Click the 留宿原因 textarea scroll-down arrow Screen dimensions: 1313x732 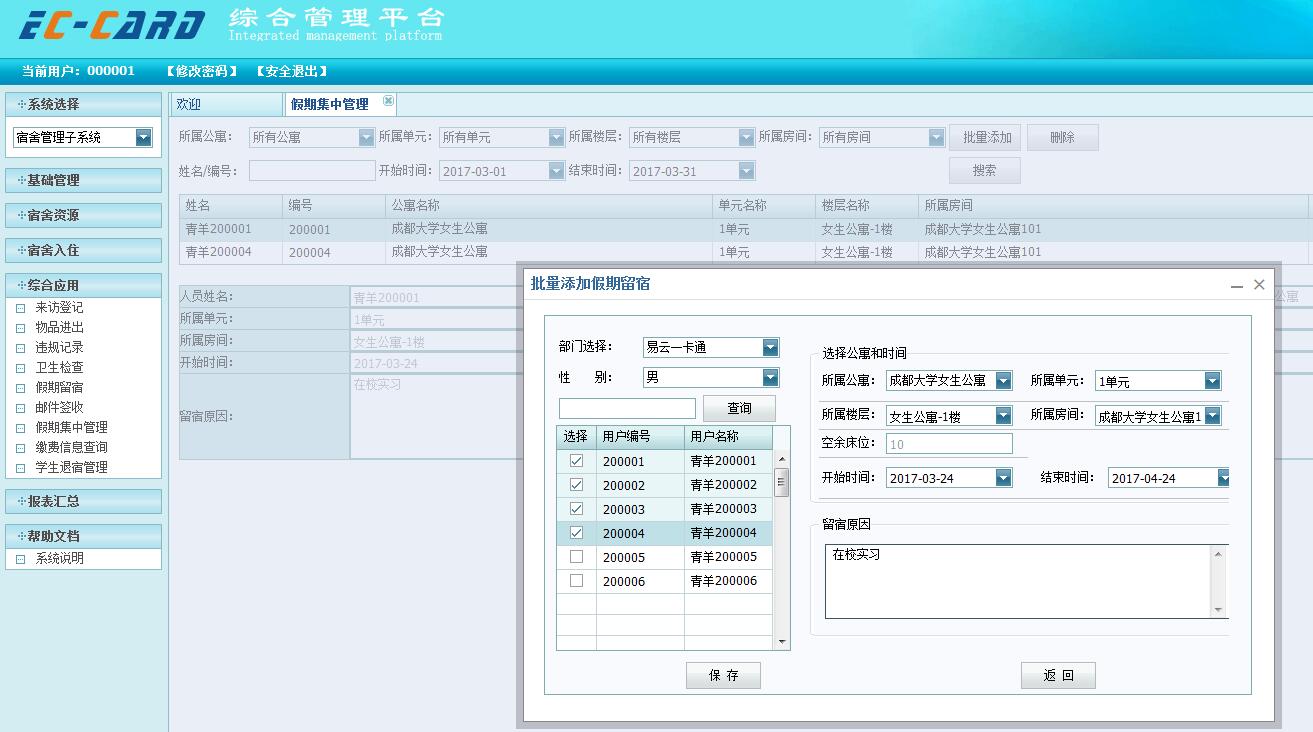point(1218,609)
